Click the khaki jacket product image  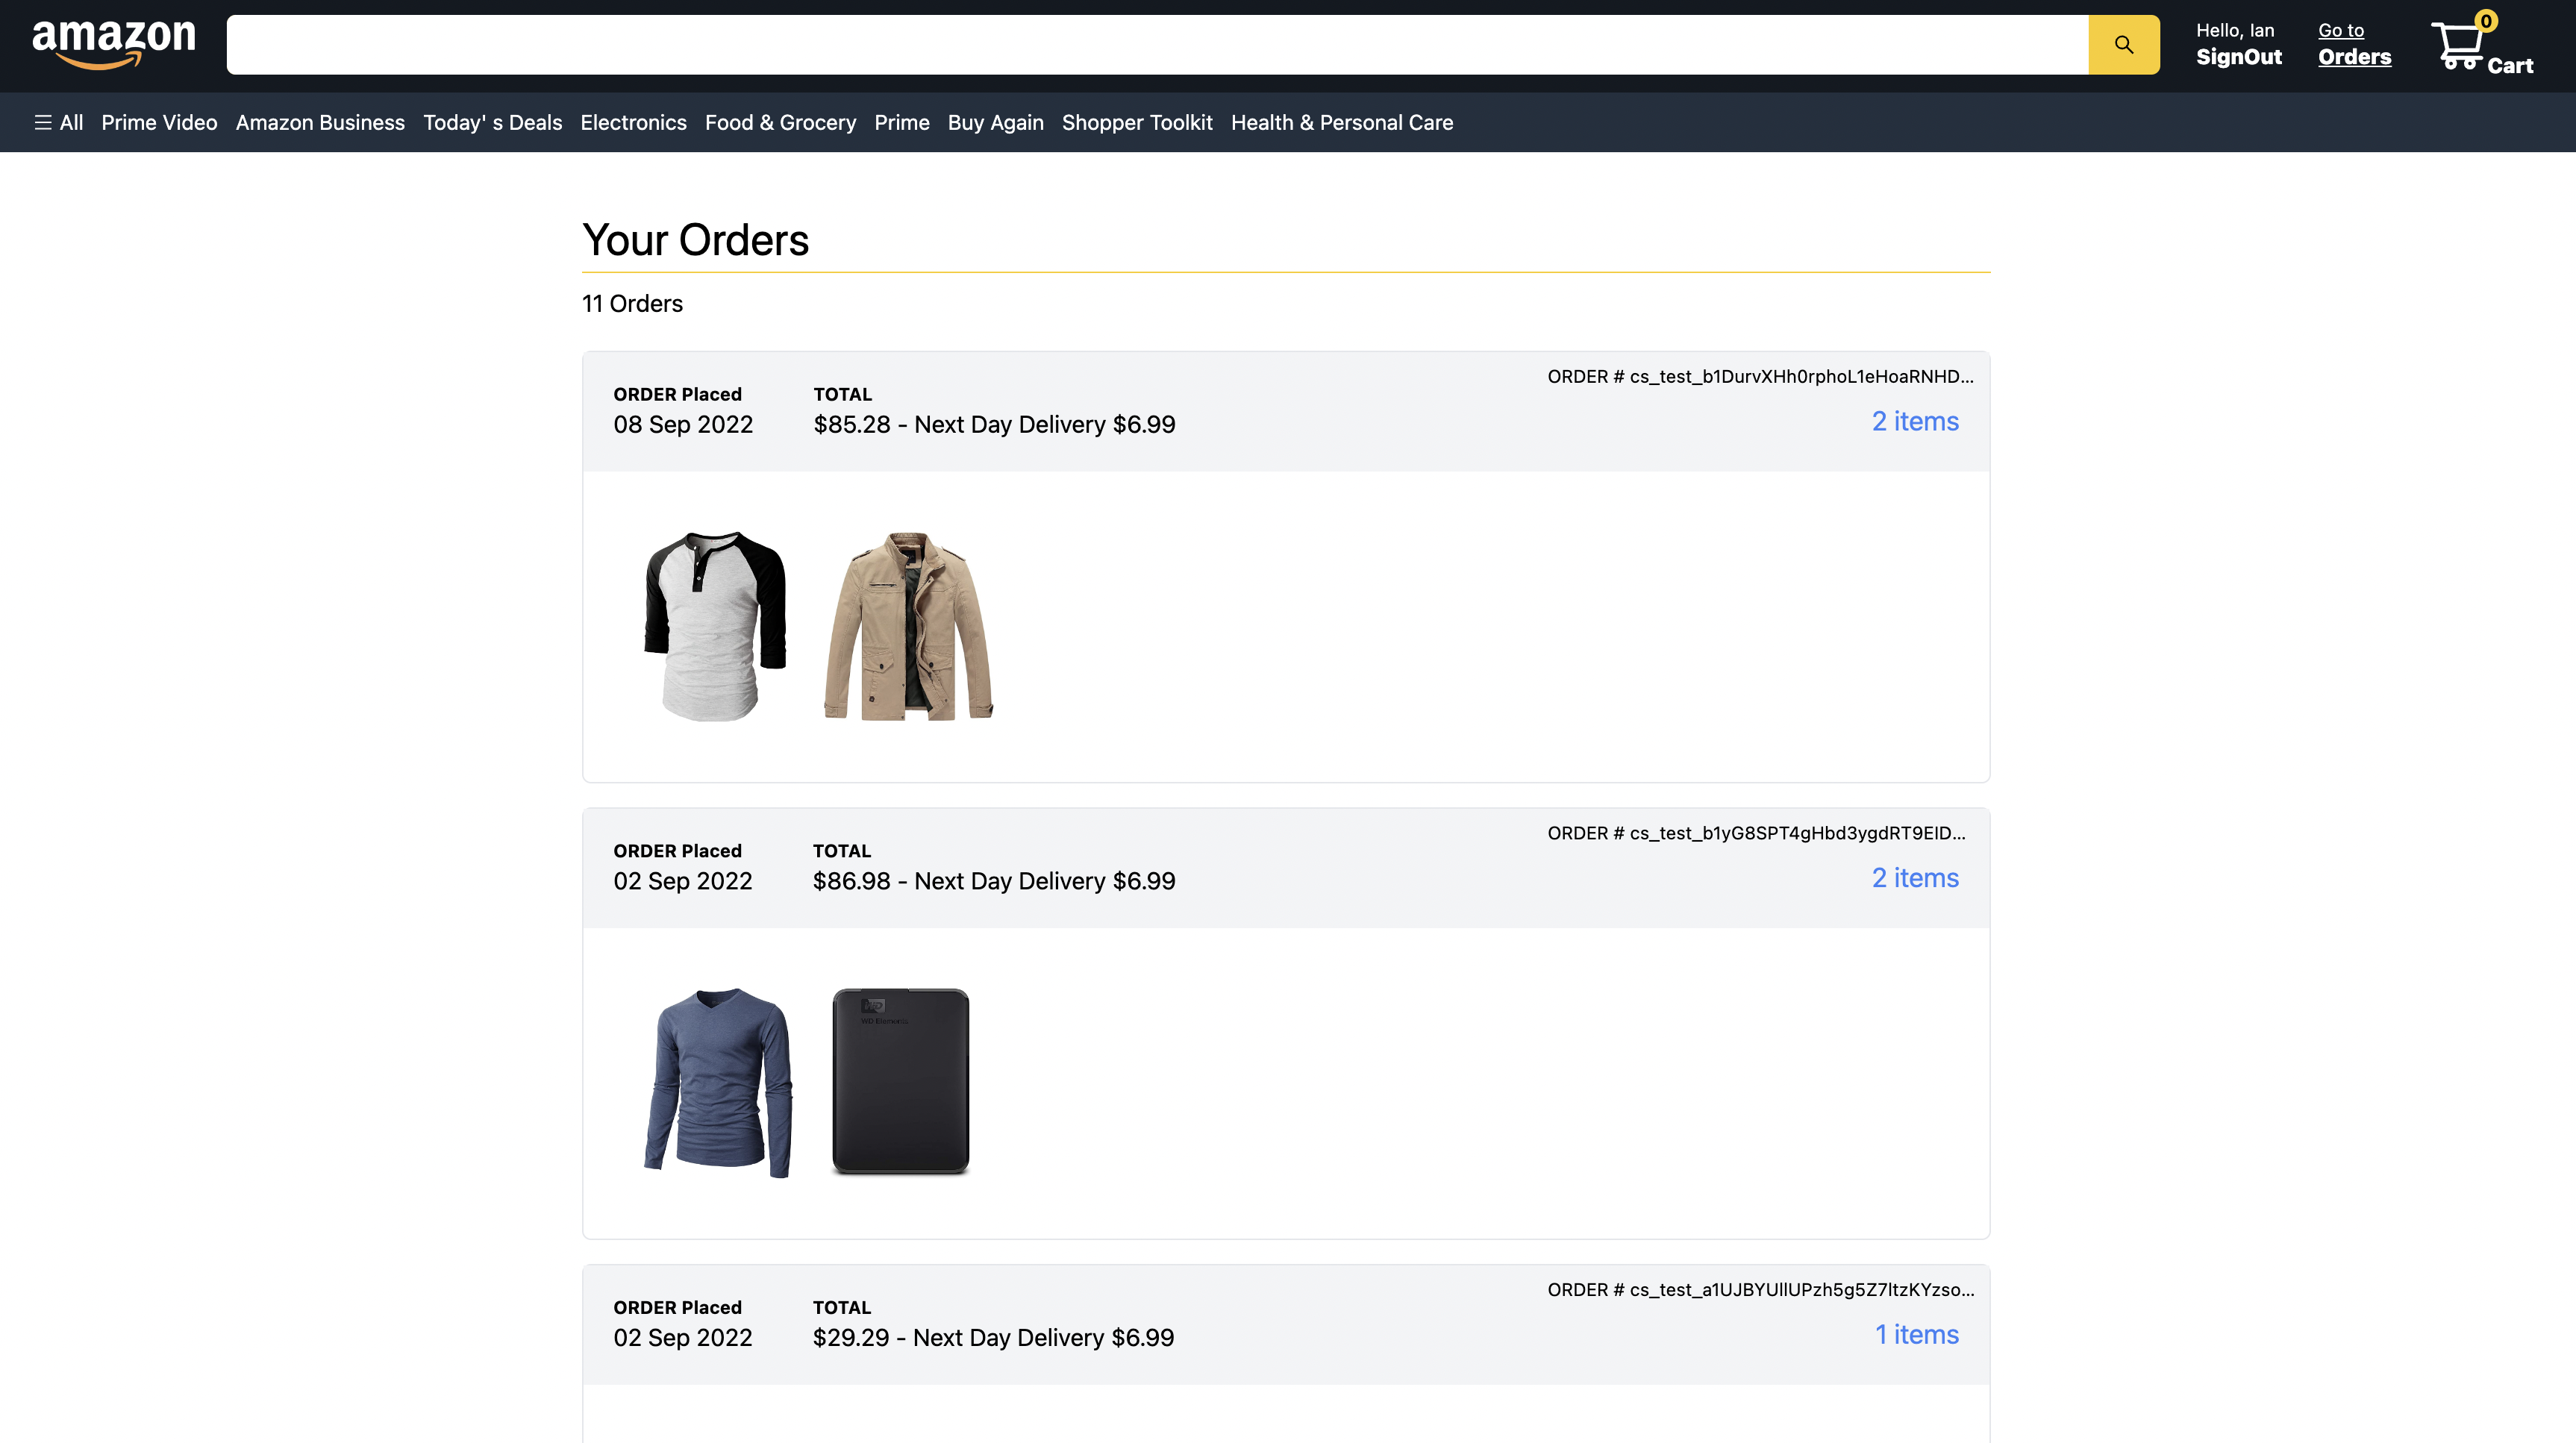pos(908,626)
